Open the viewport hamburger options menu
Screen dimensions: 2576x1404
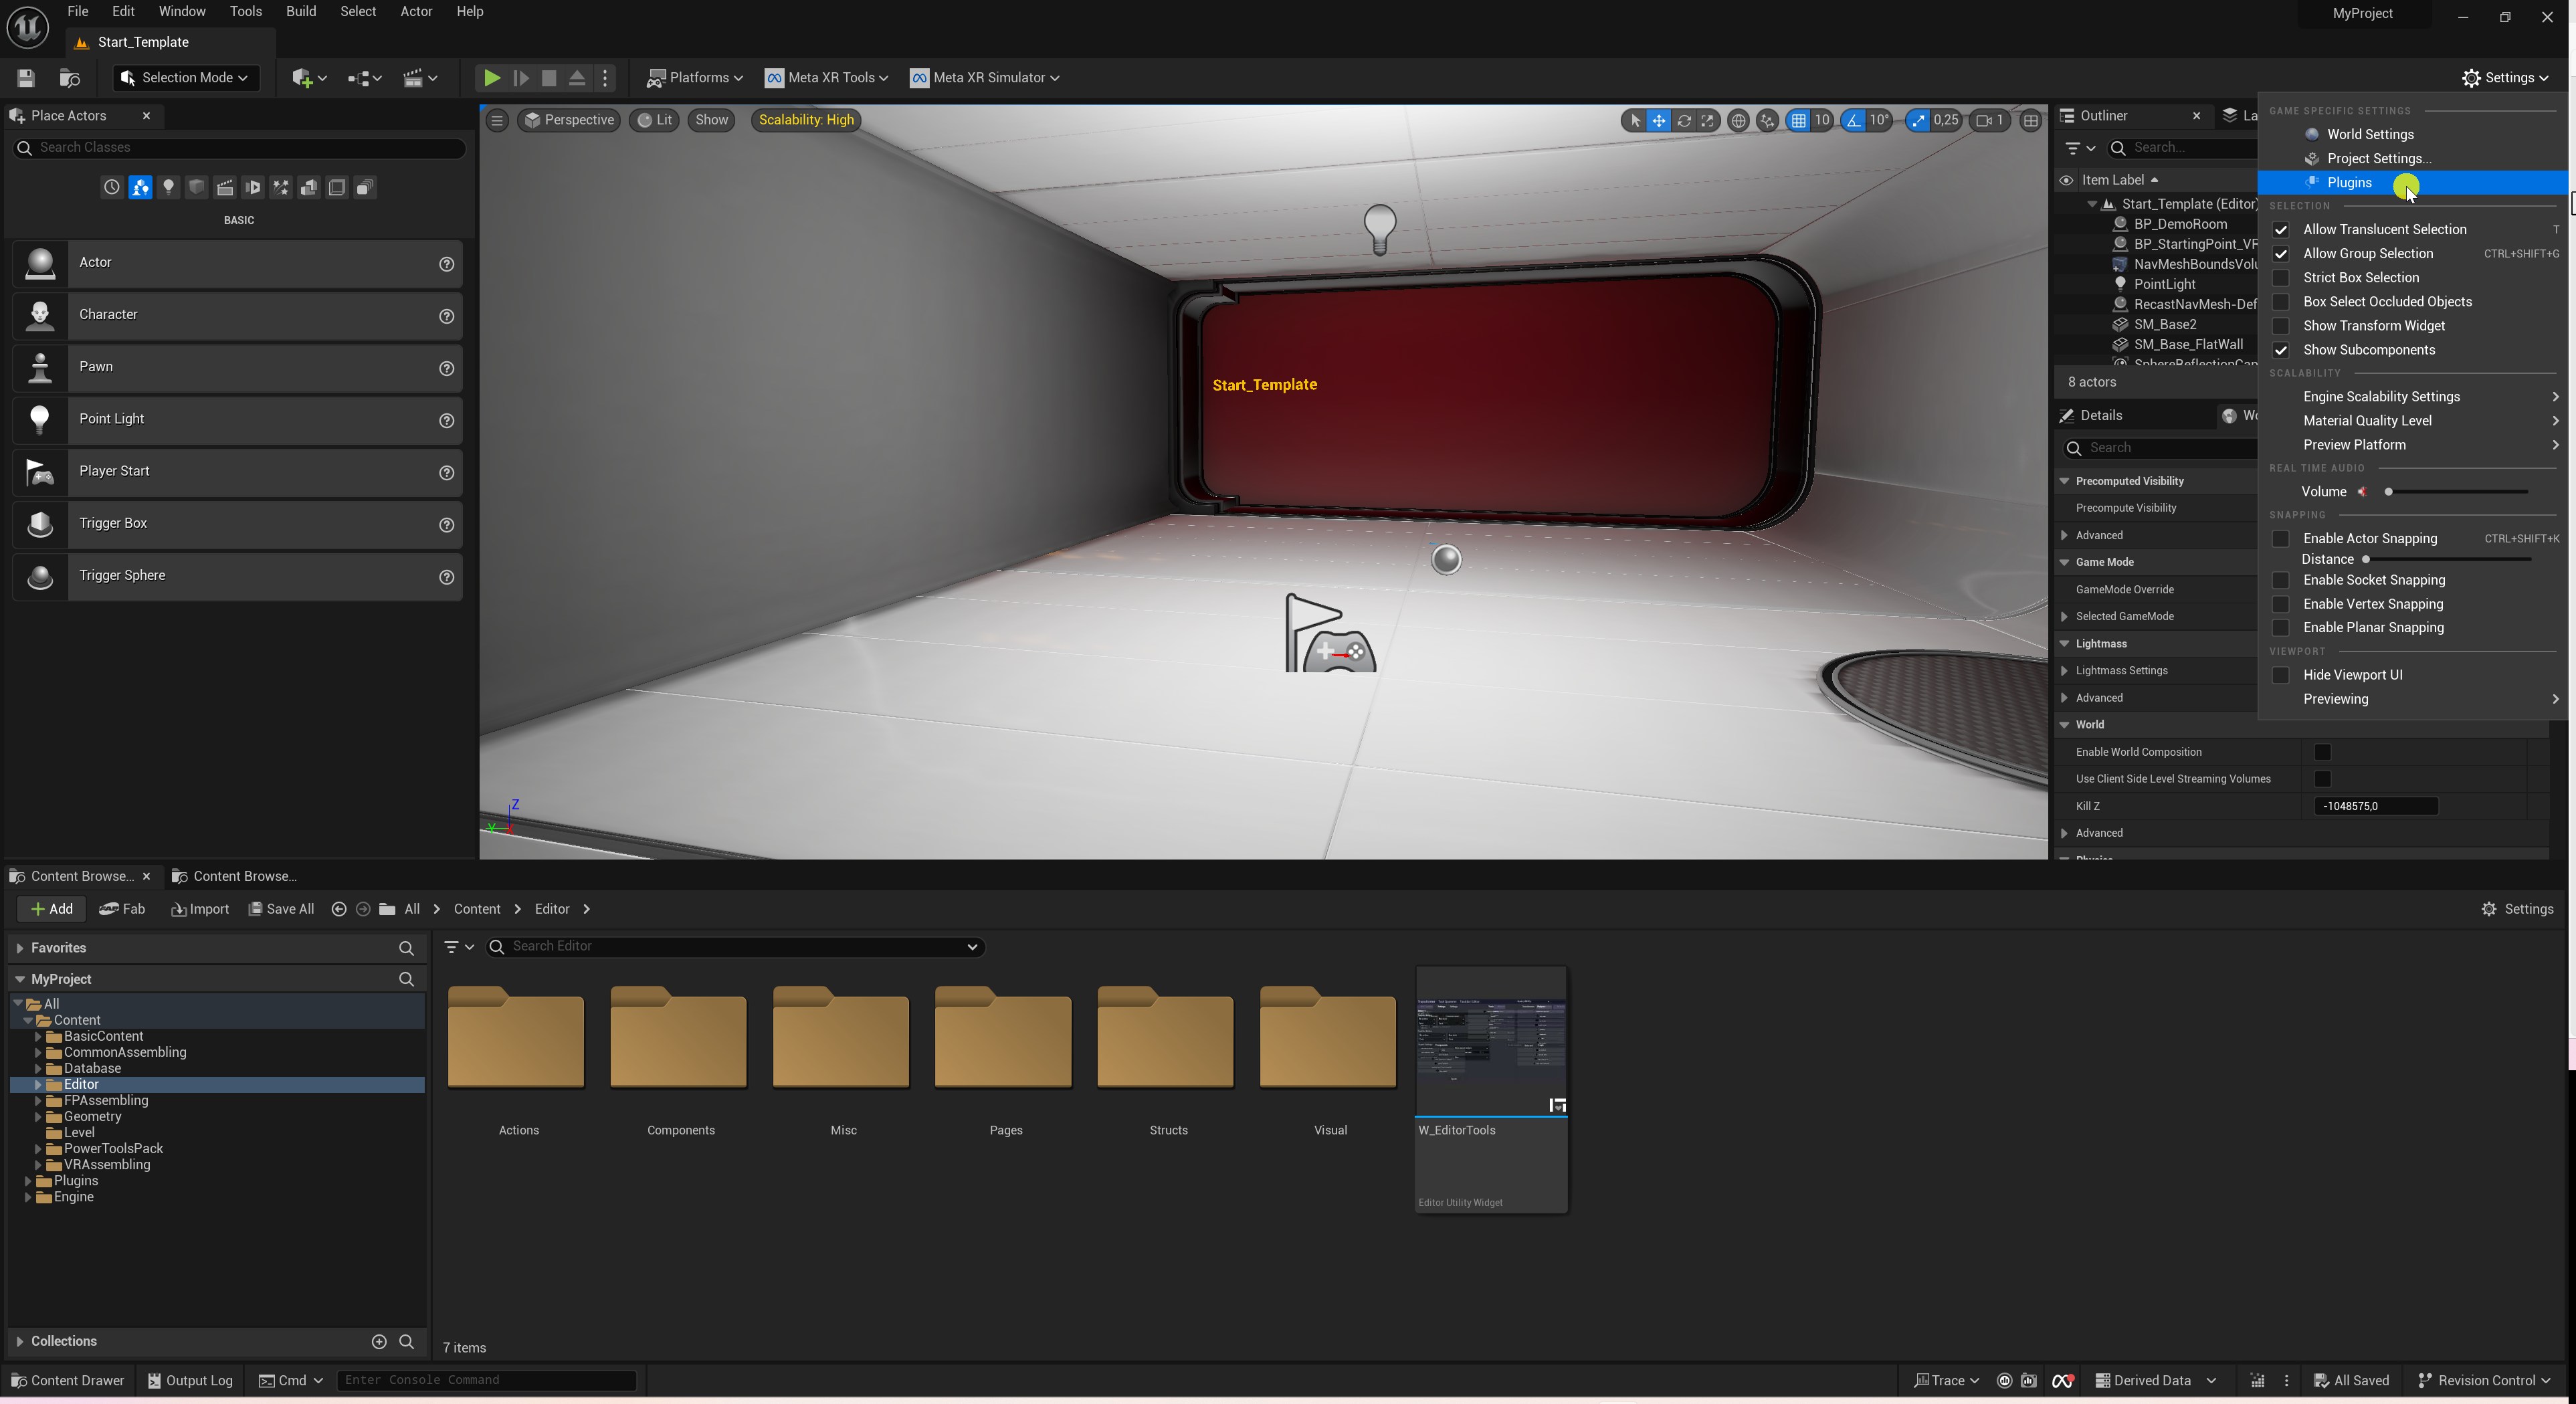(x=497, y=120)
